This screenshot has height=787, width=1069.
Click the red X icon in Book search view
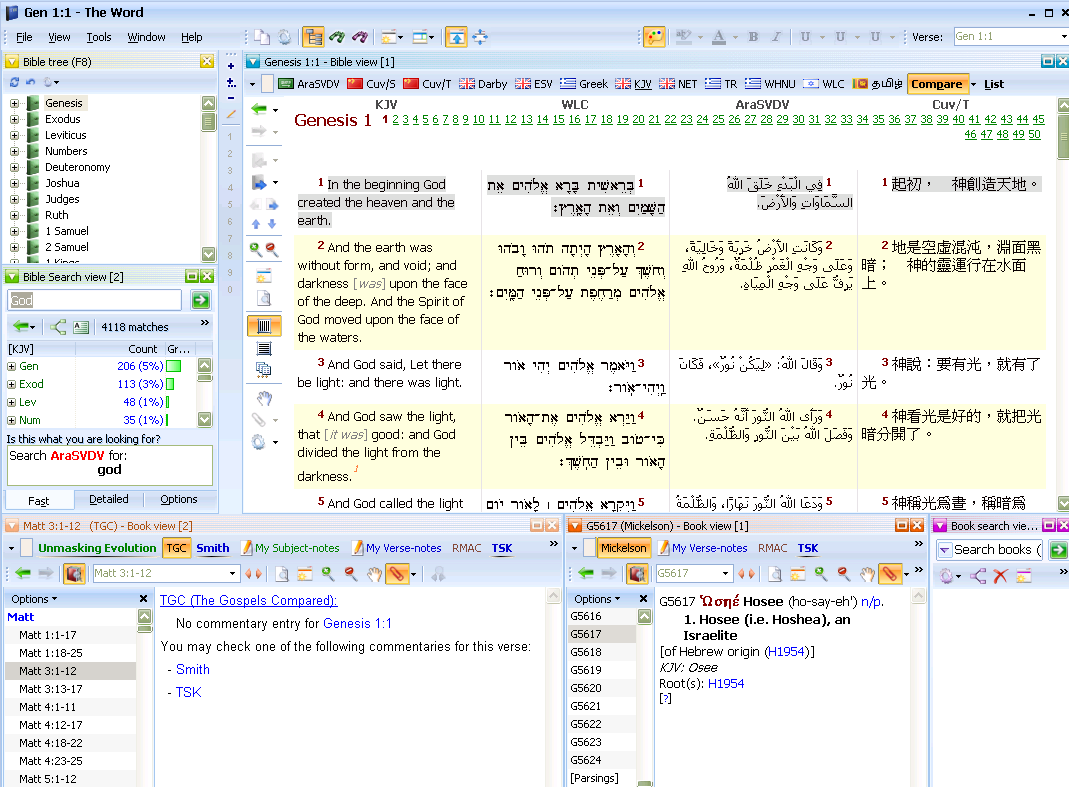(x=1000, y=576)
